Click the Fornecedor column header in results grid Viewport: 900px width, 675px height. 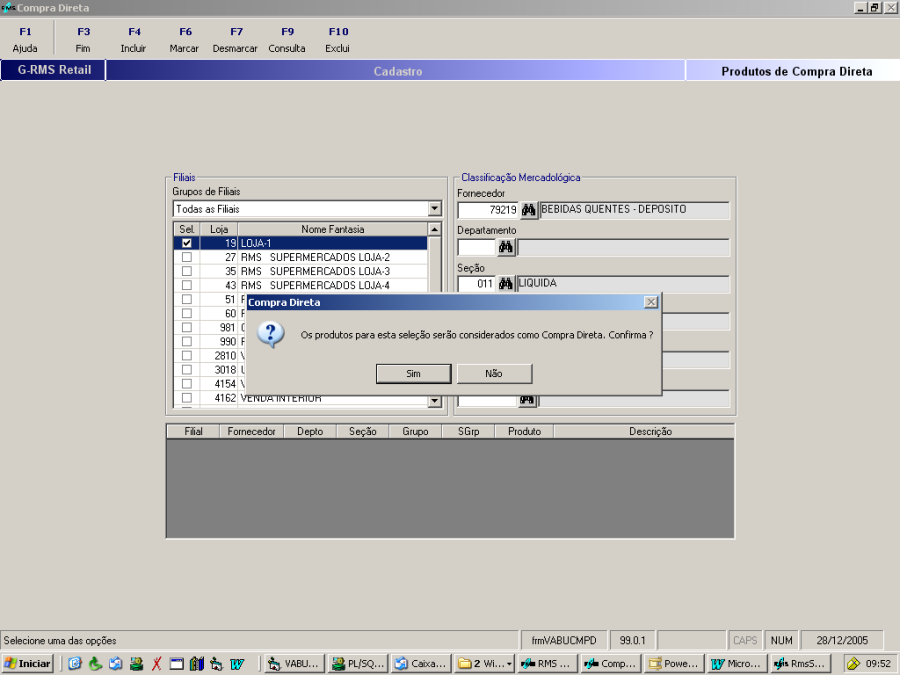(x=251, y=432)
